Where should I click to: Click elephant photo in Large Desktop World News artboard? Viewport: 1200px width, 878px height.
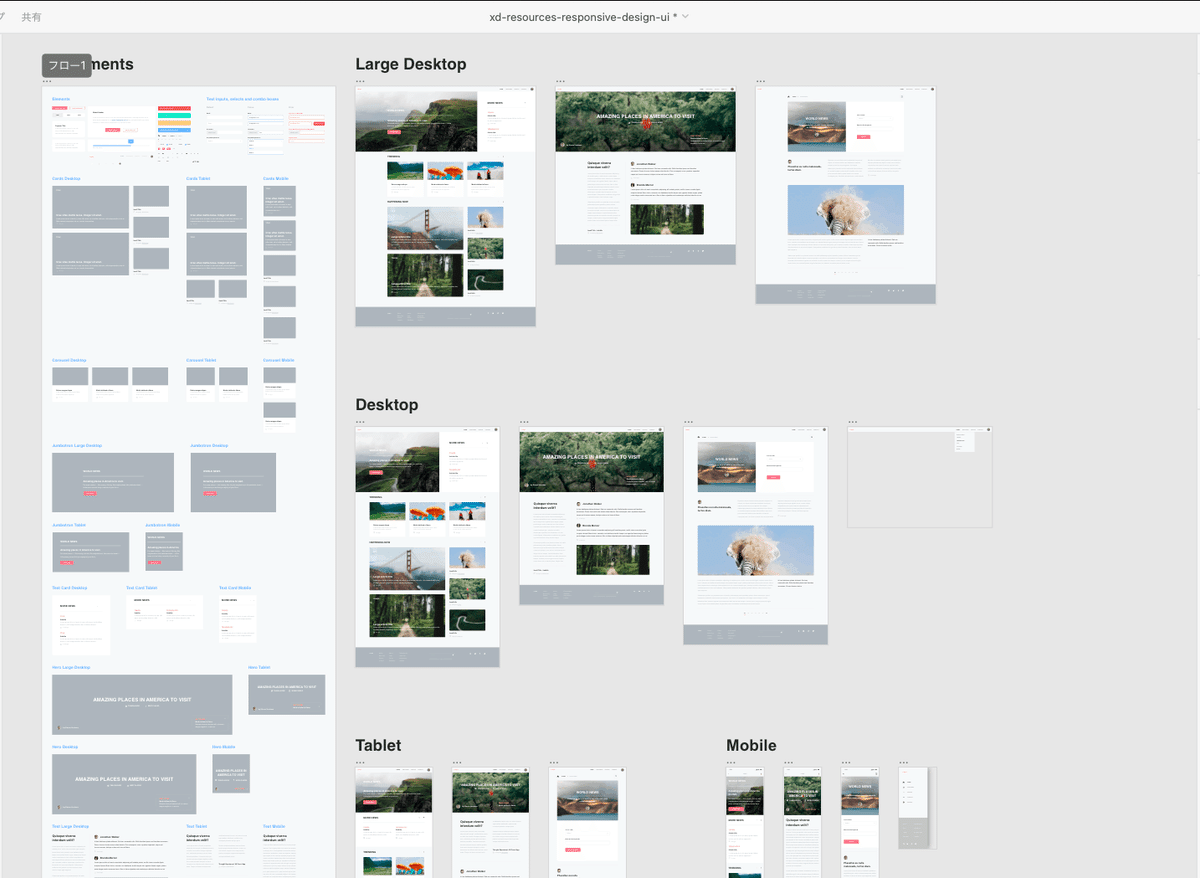845,210
